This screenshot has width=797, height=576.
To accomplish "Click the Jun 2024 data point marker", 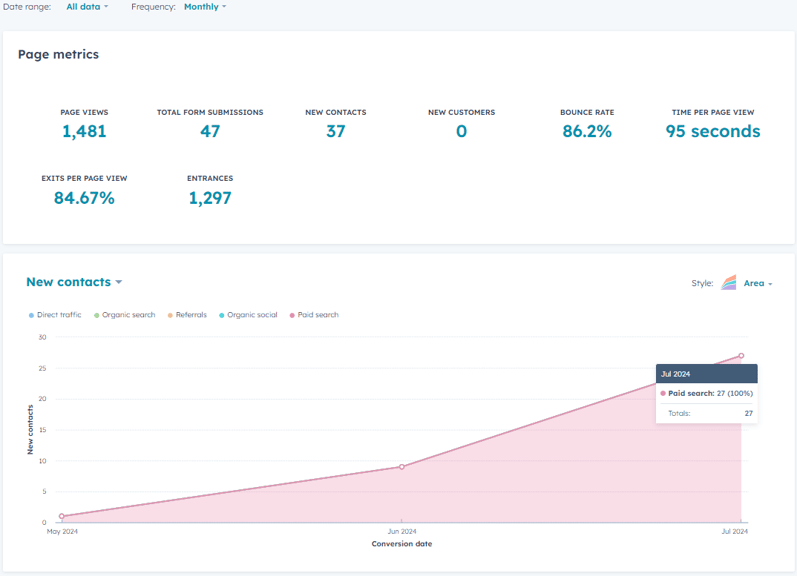I will click(x=402, y=466).
